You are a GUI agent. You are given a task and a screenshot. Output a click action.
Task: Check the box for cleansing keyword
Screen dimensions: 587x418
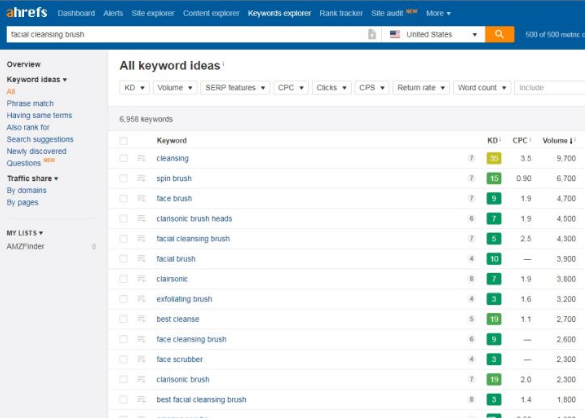point(124,158)
